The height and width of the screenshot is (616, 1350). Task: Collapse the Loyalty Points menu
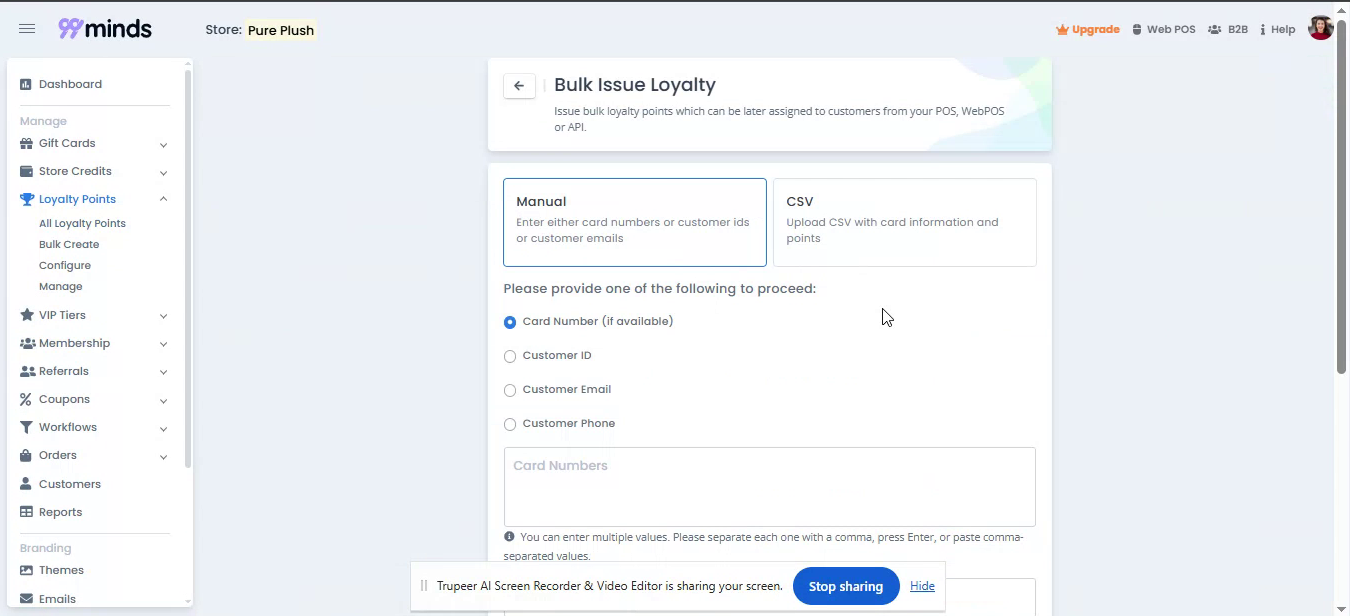point(163,199)
